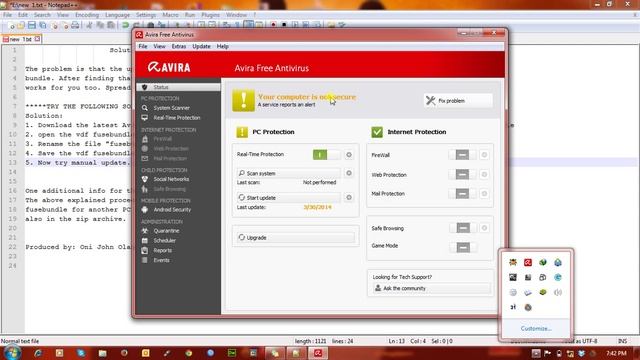Open Notepad++ Encoding menu
Viewport: 640px width, 360px height.
point(87,15)
